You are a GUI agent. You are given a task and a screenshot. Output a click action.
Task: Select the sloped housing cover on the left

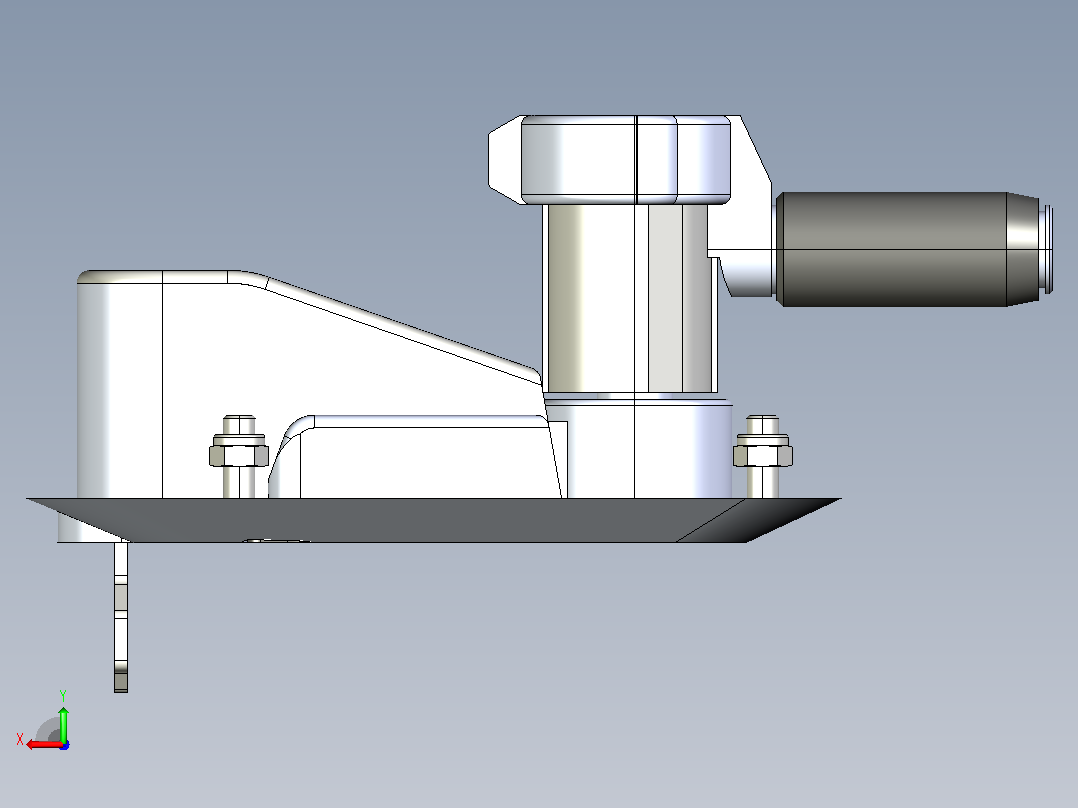tap(309, 384)
